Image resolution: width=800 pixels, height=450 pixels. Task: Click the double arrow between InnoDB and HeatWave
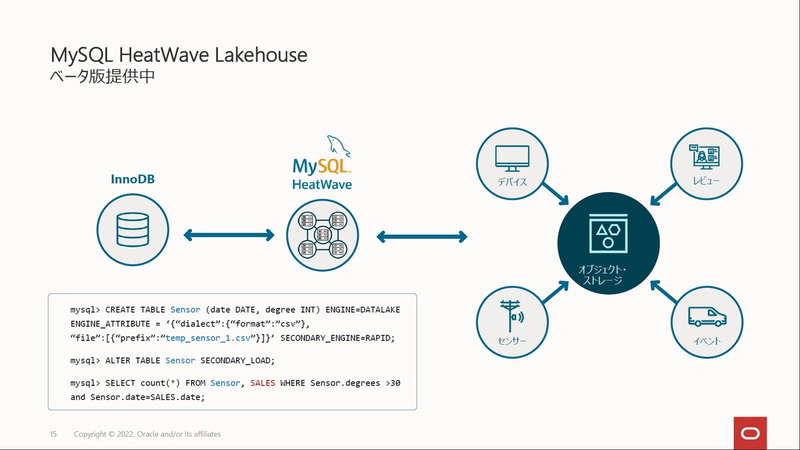coord(229,235)
